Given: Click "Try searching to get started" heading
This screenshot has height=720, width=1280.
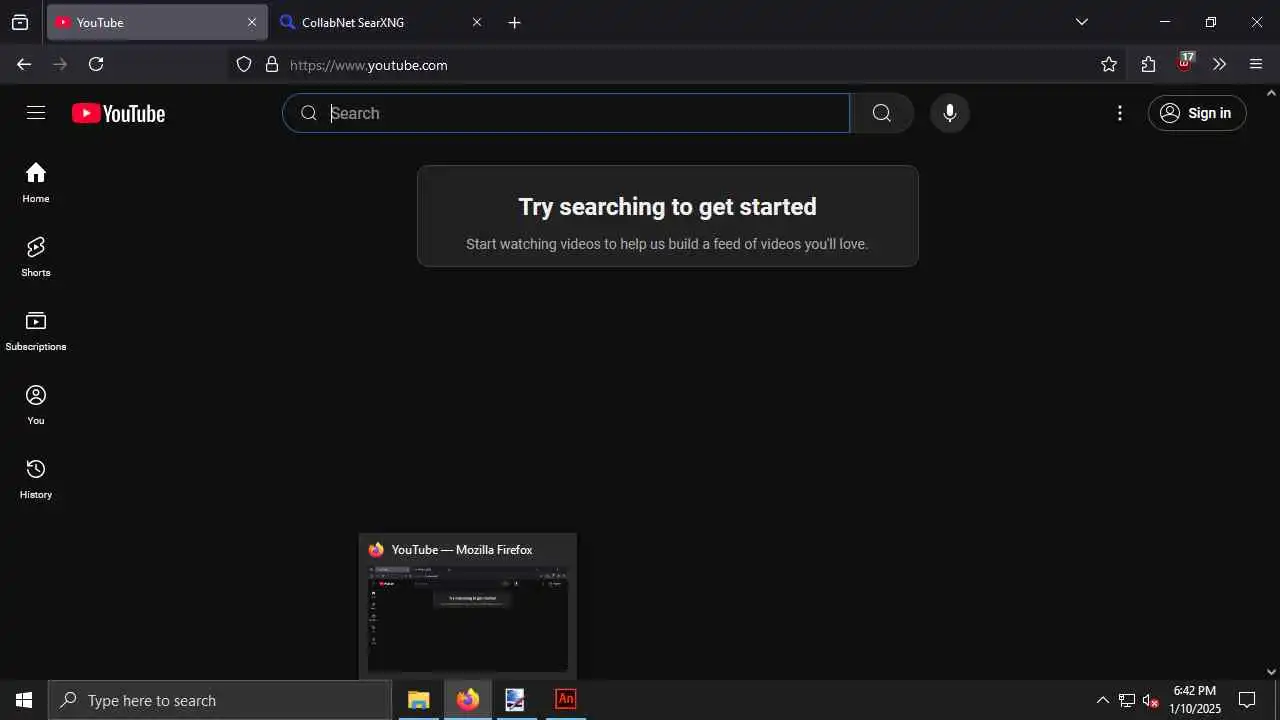Looking at the screenshot, I should pos(667,207).
